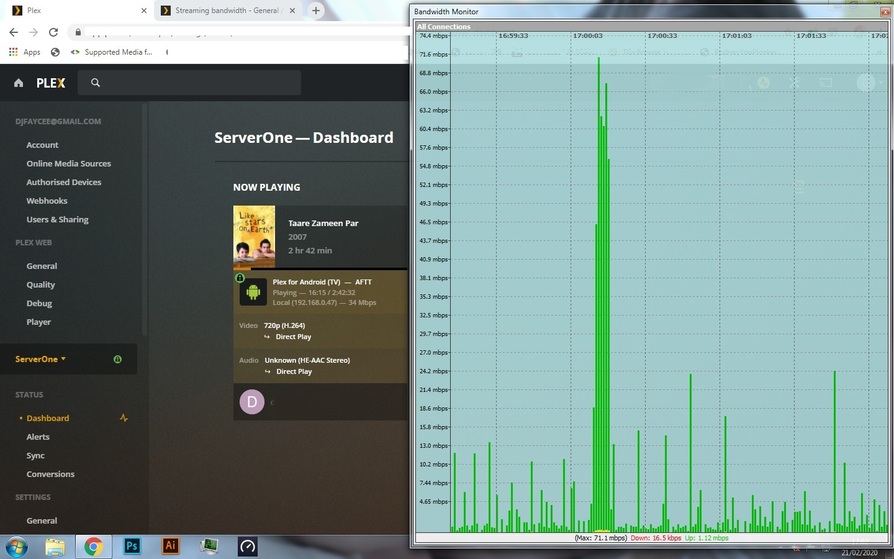
Task: Click the Up 1.12 mbps status text
Action: (706, 537)
